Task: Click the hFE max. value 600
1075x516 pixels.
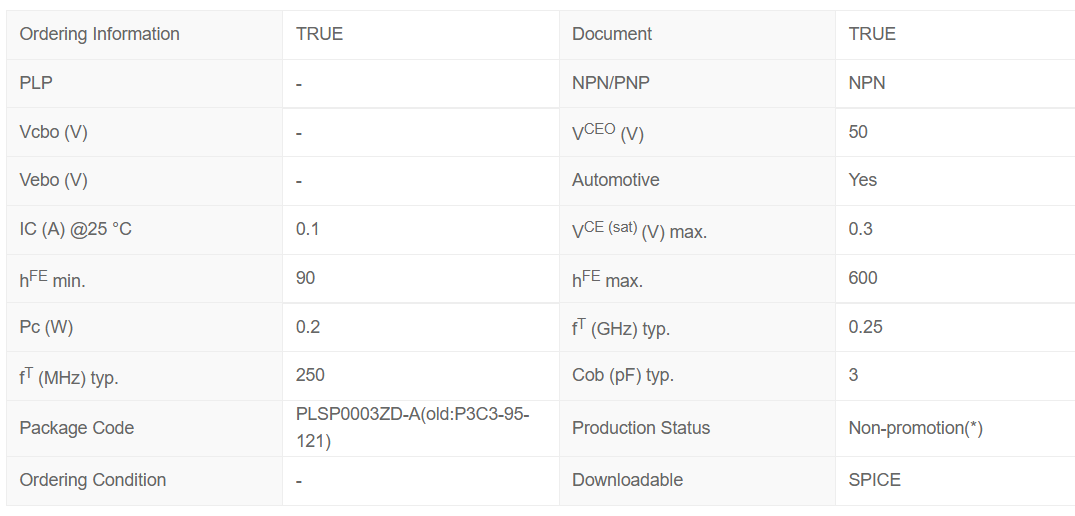Action: click(863, 278)
